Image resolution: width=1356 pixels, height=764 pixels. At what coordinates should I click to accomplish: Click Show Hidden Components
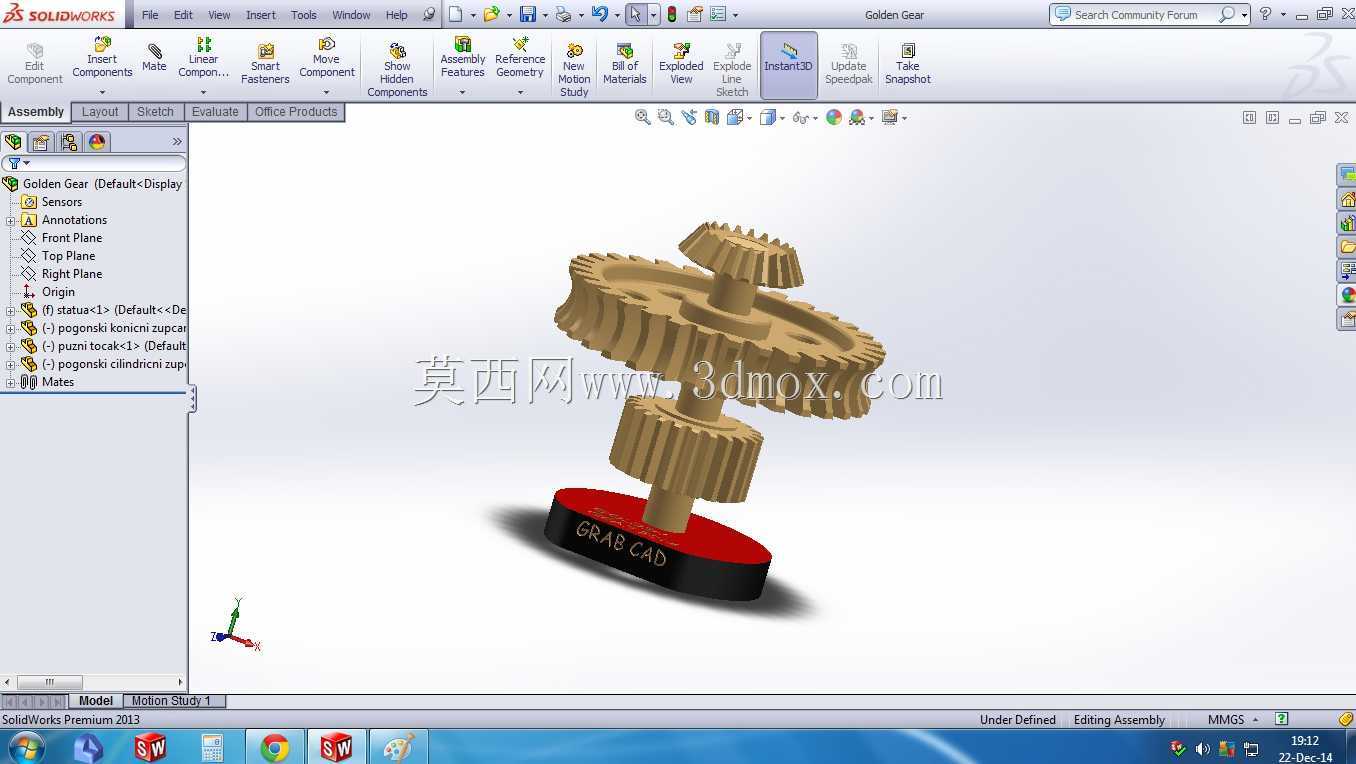tap(397, 70)
